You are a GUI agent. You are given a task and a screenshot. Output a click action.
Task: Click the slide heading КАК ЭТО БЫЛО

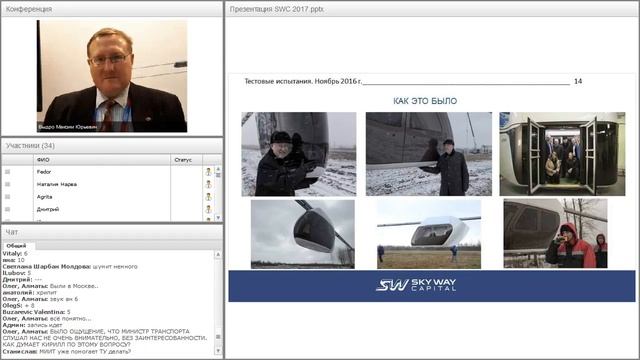coord(425,101)
